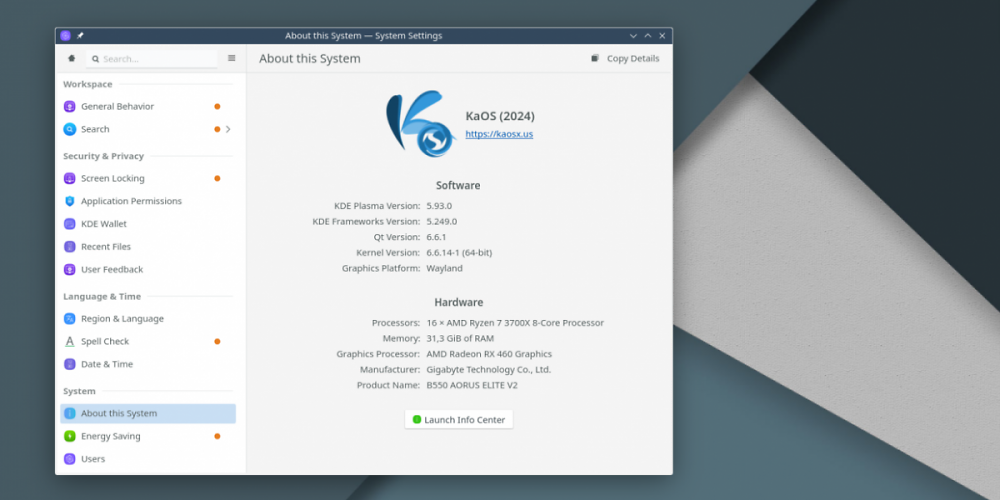Click the green icon on Launch Info Center
The image size is (1000, 500).
point(417,420)
